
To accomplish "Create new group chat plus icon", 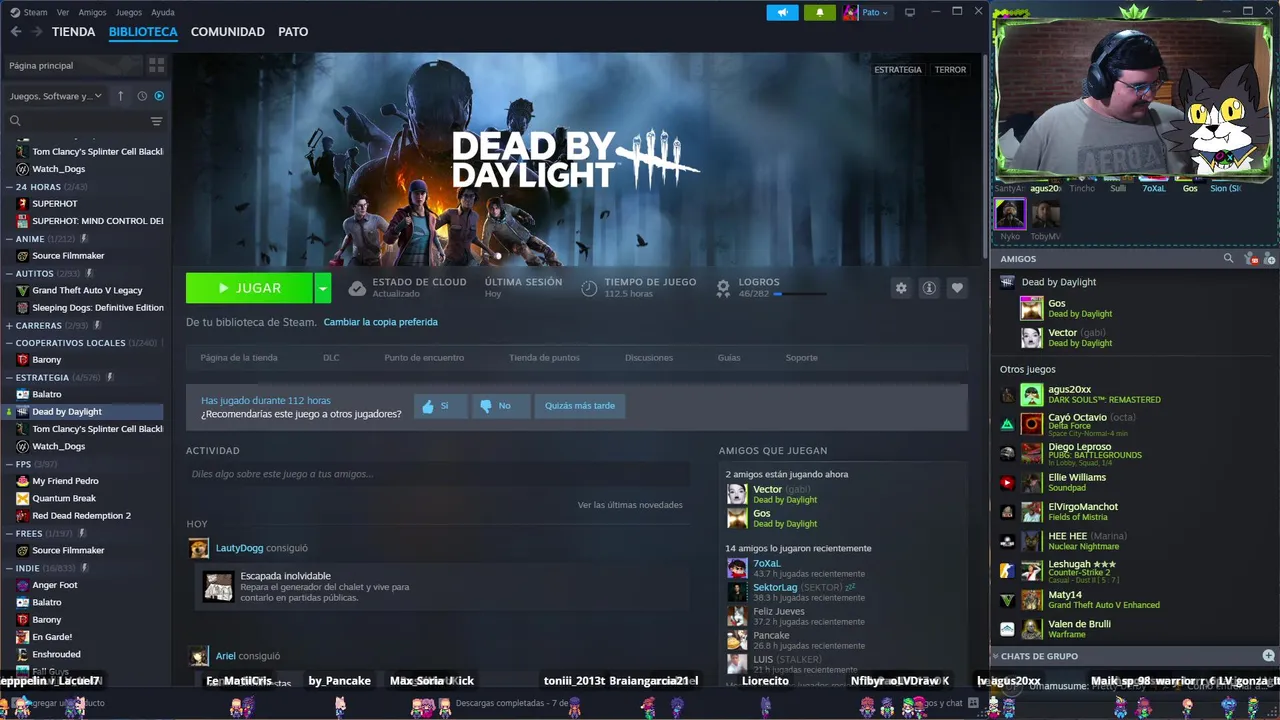I will click(1268, 656).
